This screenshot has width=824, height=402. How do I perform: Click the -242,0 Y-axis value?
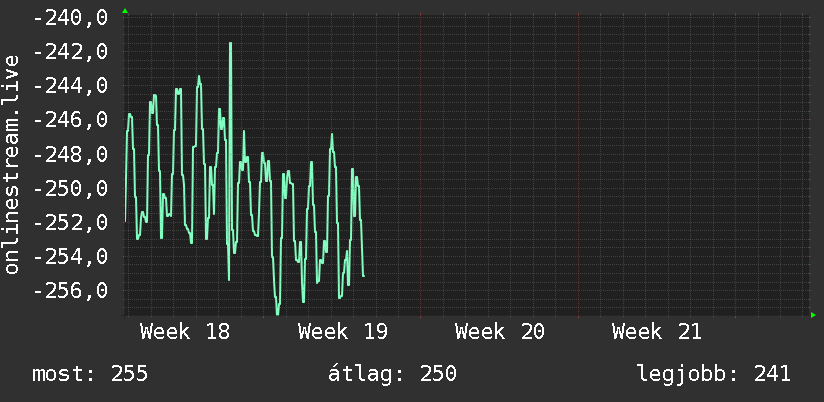pyautogui.click(x=70, y=53)
